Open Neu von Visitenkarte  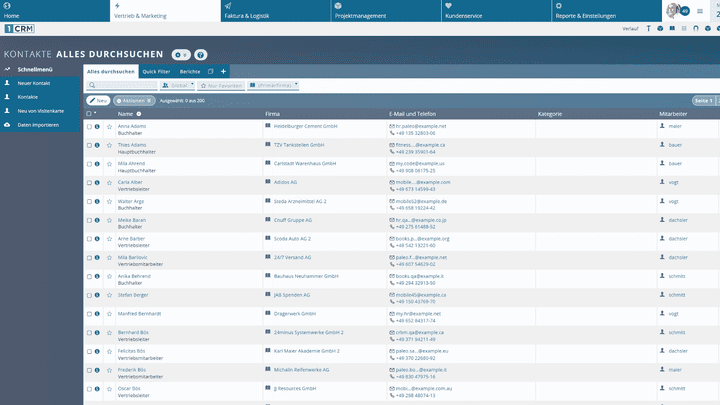[x=40, y=111]
